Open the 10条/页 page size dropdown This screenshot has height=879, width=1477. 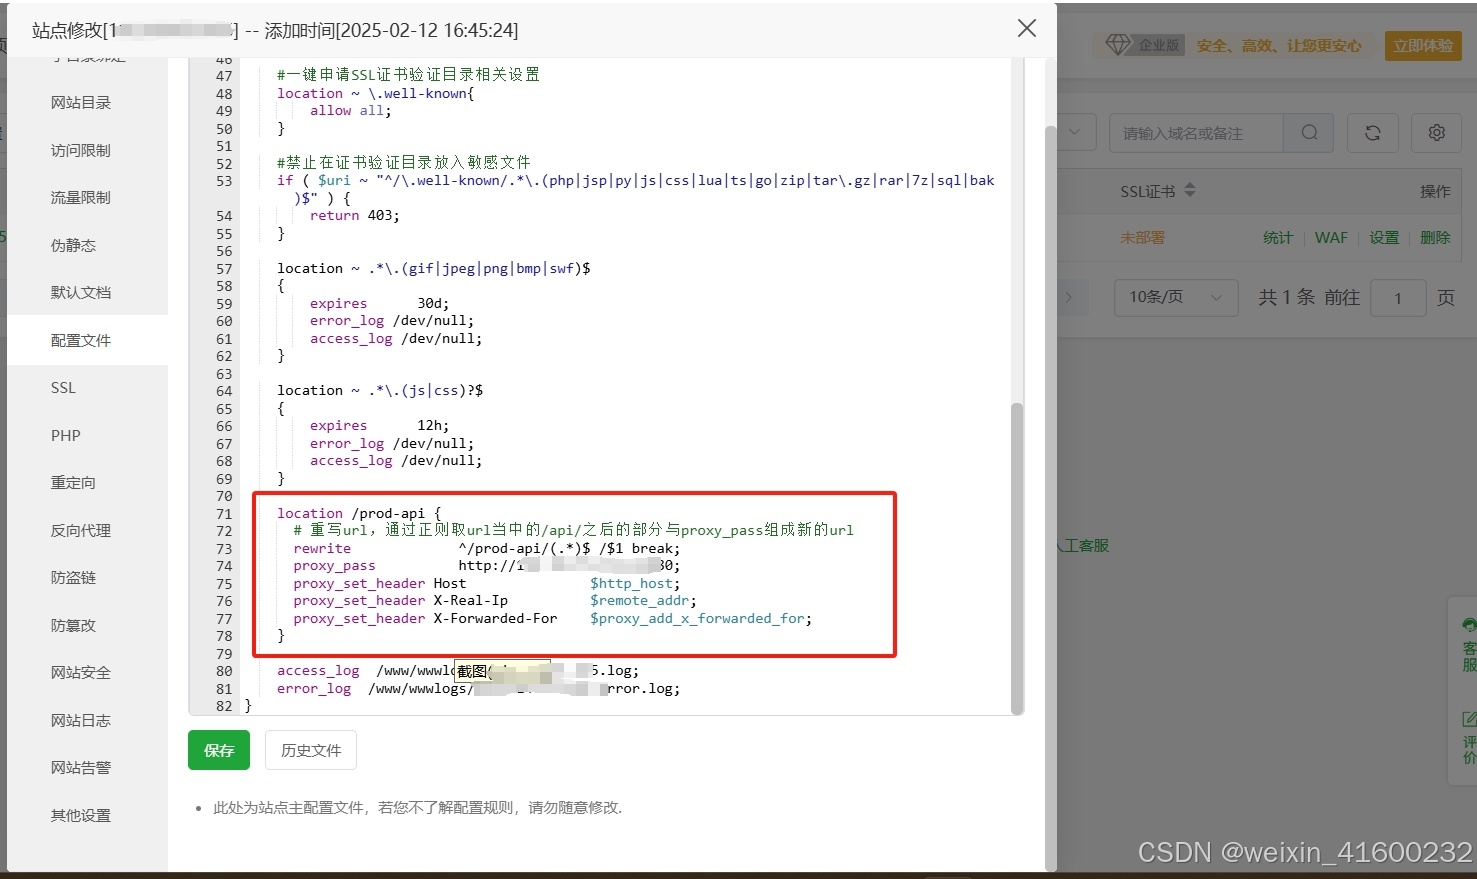click(1176, 297)
